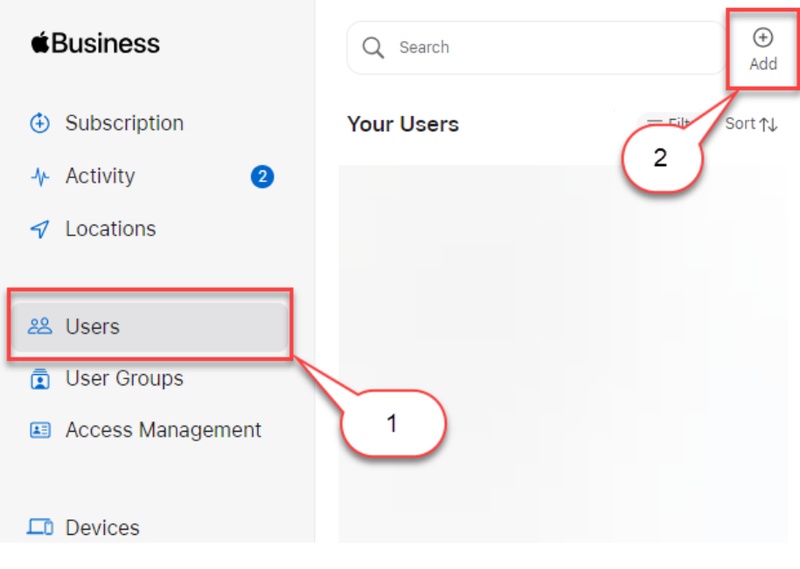This screenshot has width=800, height=569.
Task: Click the Users people icon
Action: [x=40, y=326]
